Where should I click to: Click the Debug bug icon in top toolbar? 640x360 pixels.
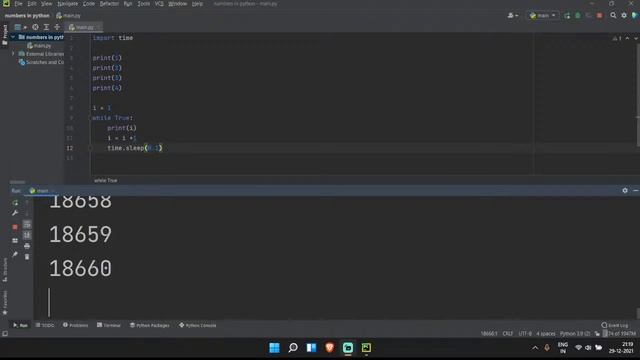[578, 16]
